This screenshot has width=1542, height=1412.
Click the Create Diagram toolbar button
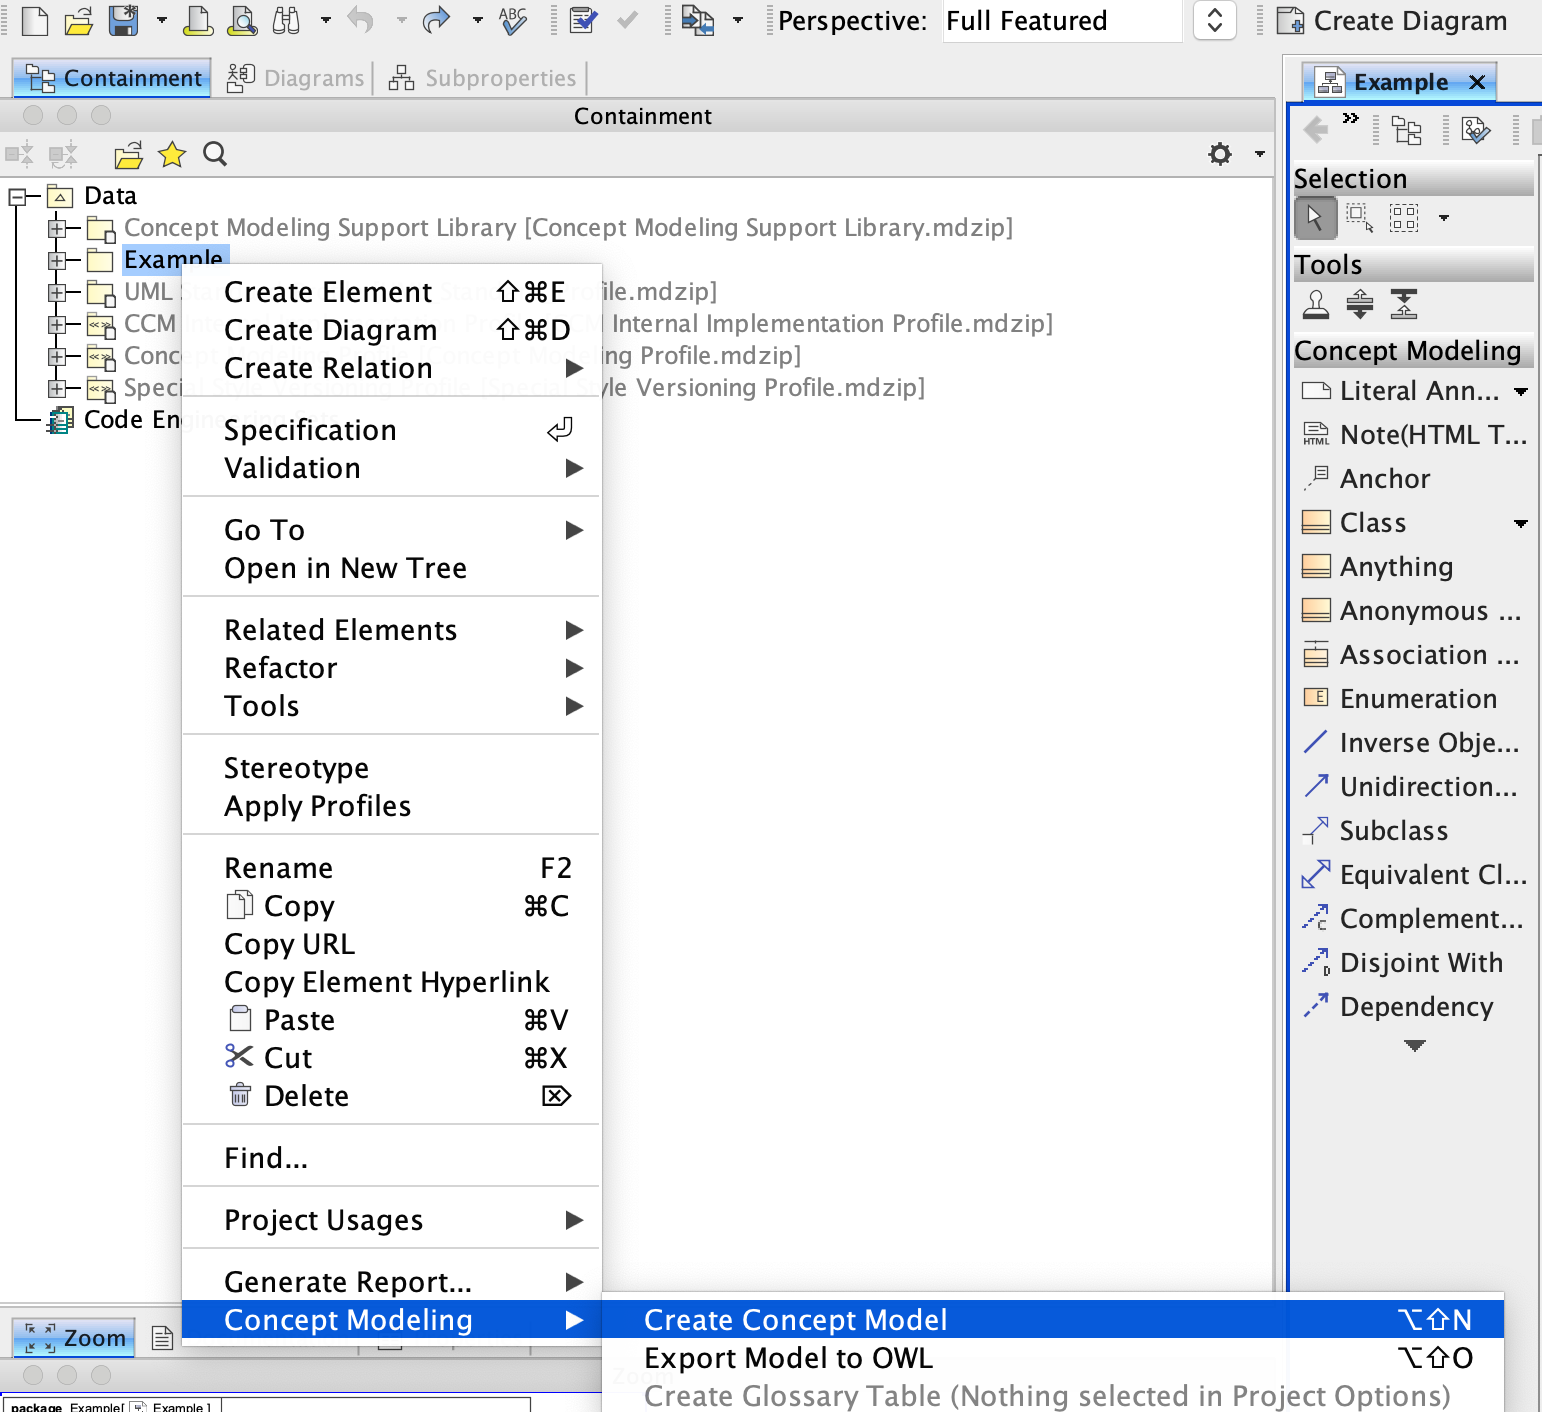click(x=1394, y=20)
